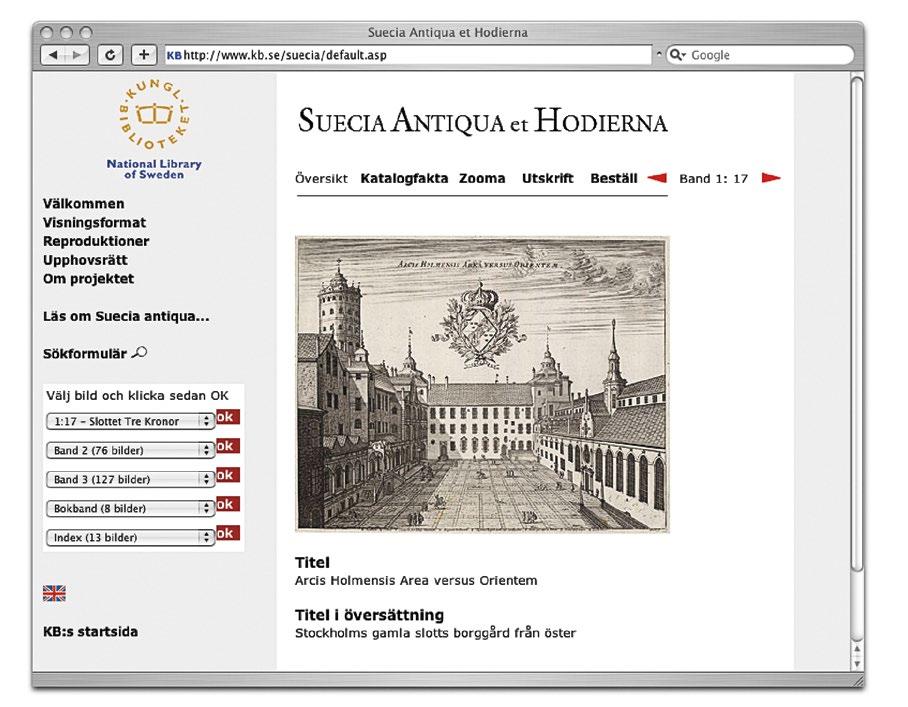Screen dimensions: 908x707
Task: Click the Band 1: 17 text
Action: [713, 178]
